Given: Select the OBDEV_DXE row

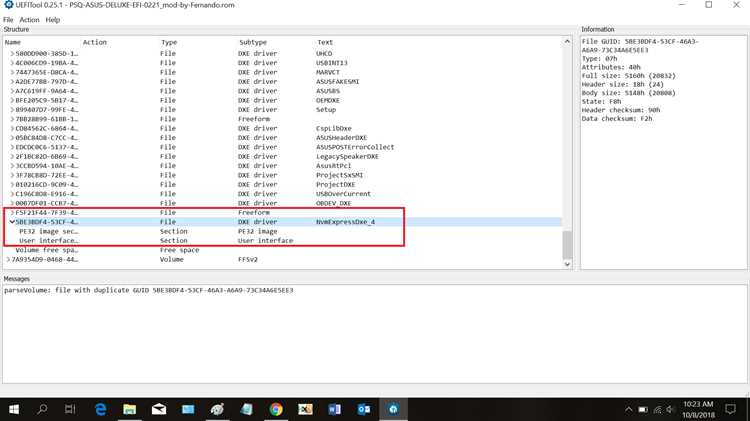Looking at the screenshot, I should tap(282, 203).
